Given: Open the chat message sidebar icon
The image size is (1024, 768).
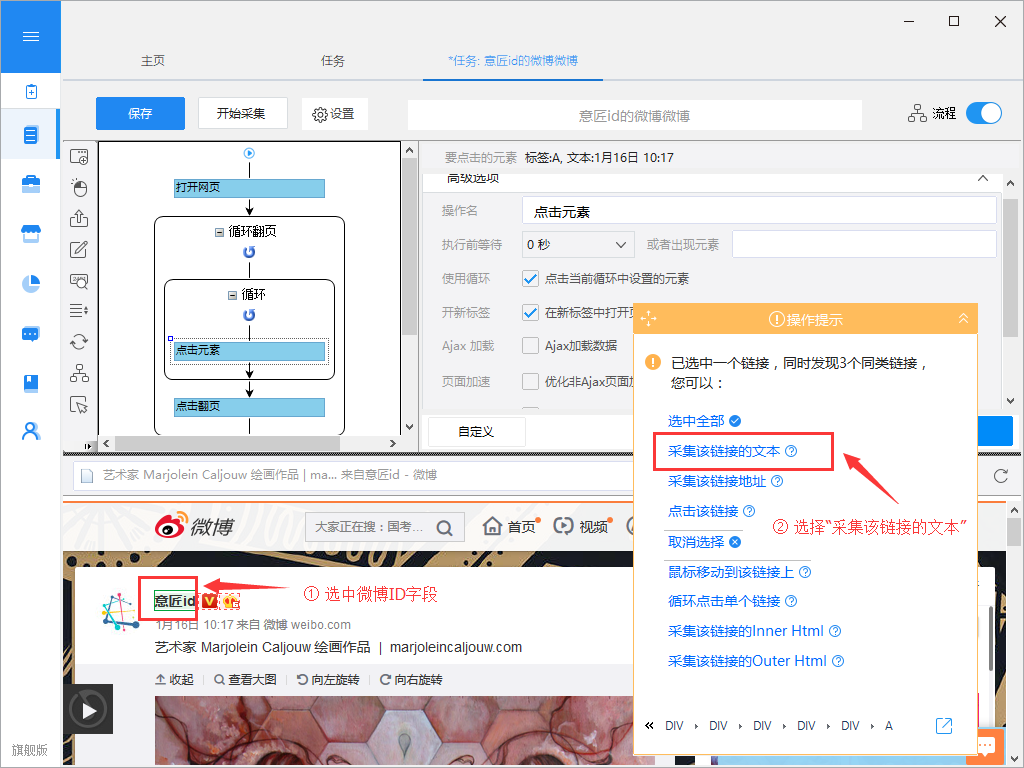Looking at the screenshot, I should (31, 334).
